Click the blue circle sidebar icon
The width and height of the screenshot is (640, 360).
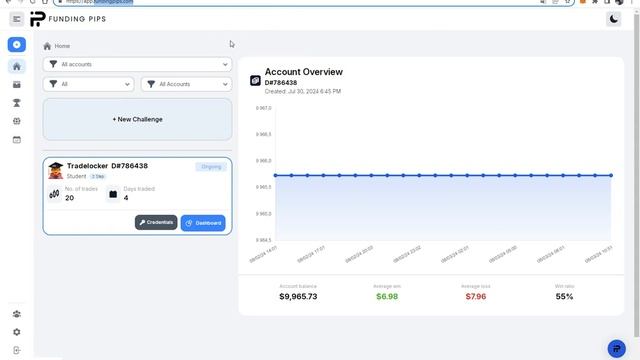tap(17, 44)
